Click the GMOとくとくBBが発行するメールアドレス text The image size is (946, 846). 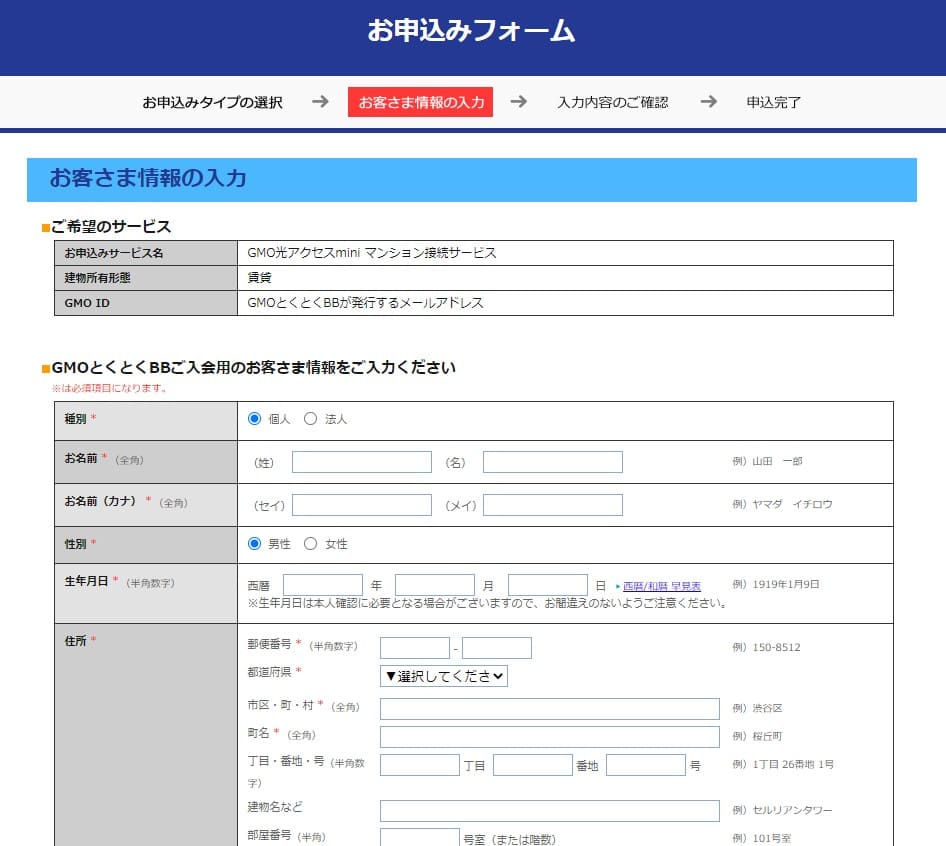click(x=366, y=303)
